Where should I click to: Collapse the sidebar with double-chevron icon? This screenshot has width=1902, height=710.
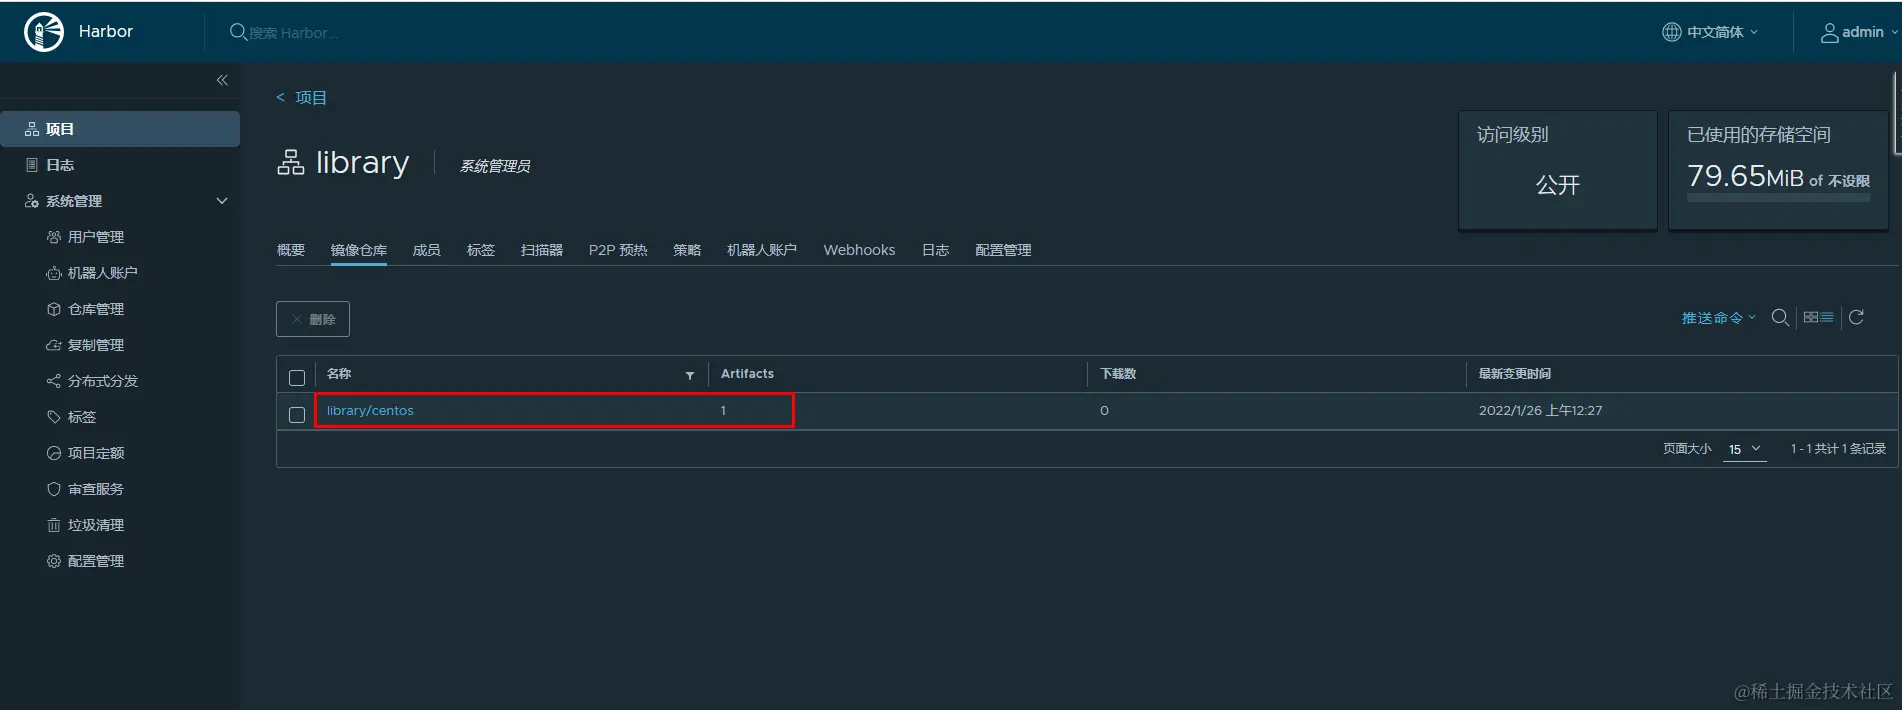click(x=222, y=80)
